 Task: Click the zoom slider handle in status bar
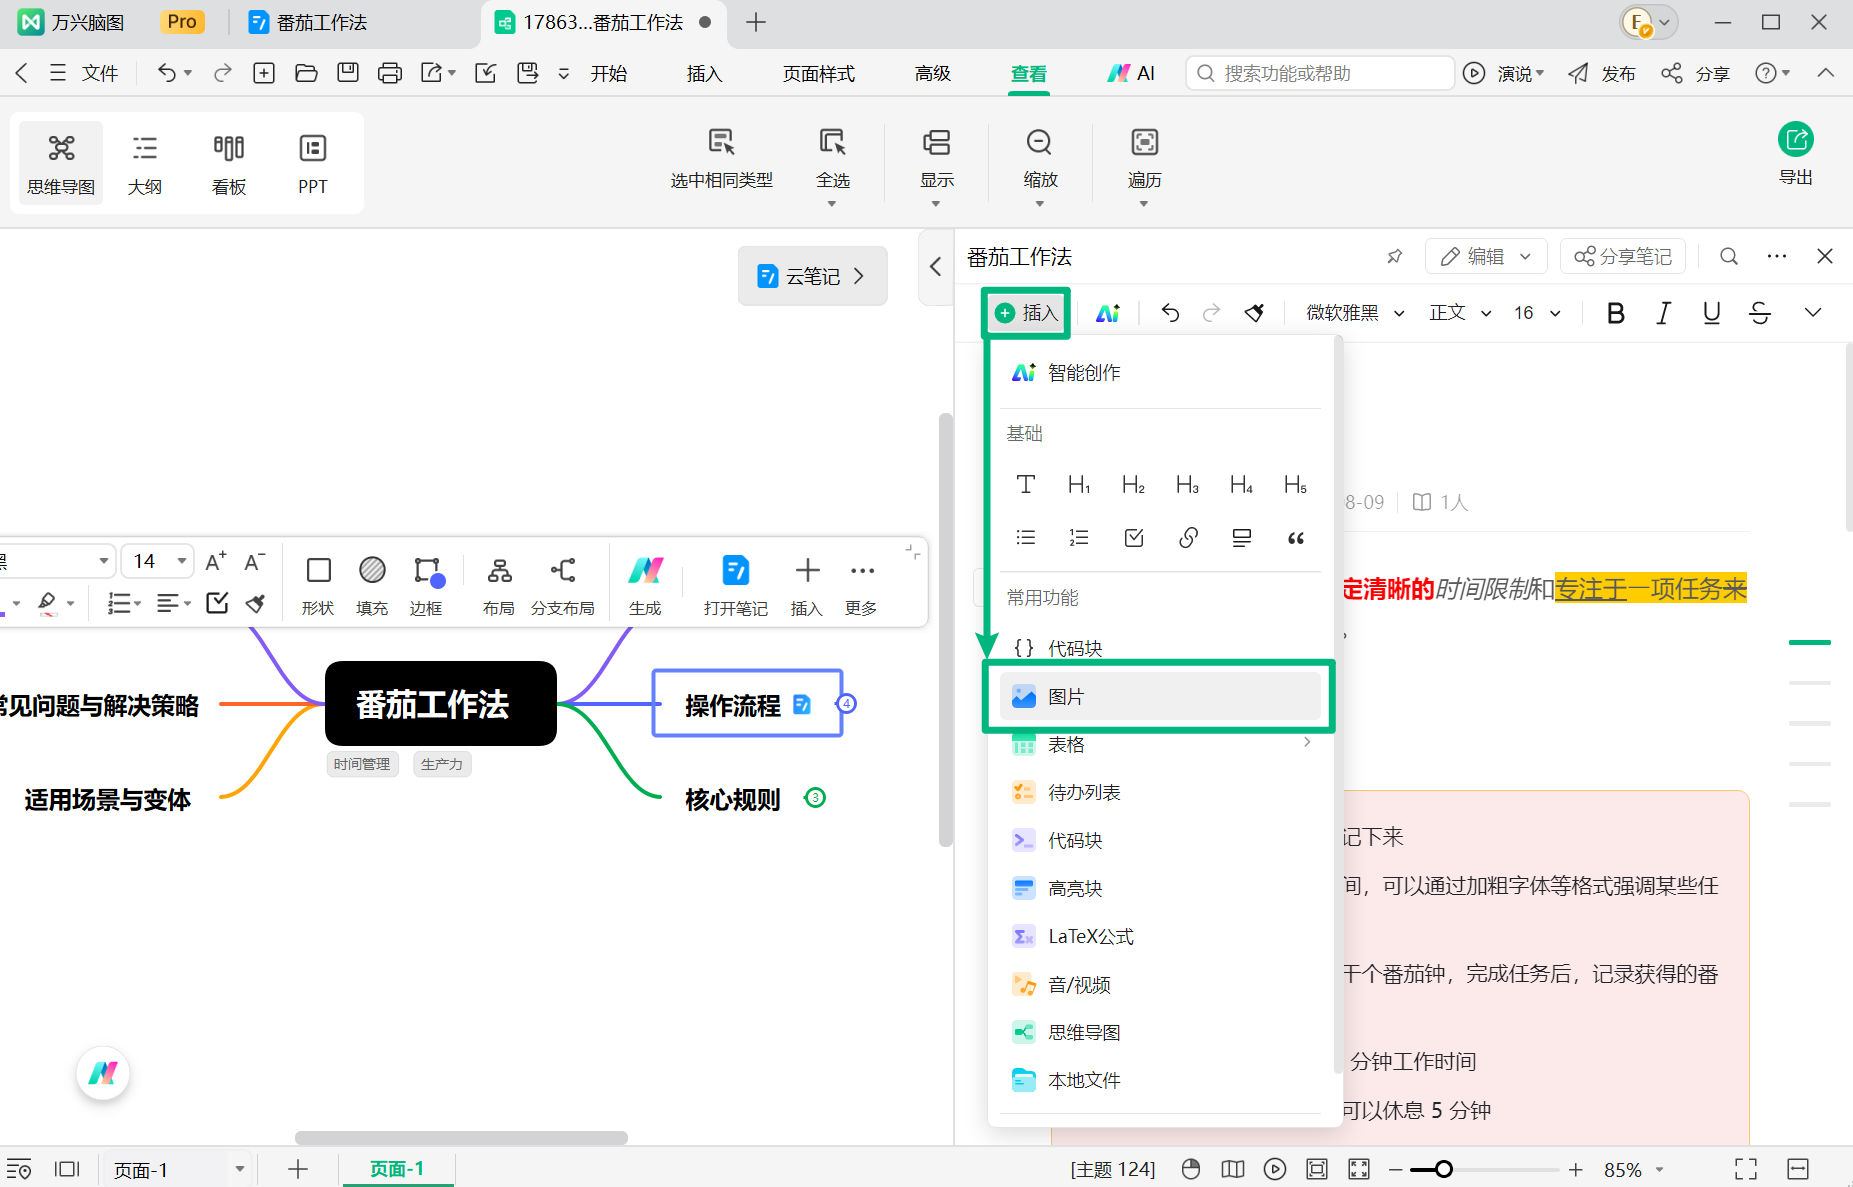pos(1443,1169)
